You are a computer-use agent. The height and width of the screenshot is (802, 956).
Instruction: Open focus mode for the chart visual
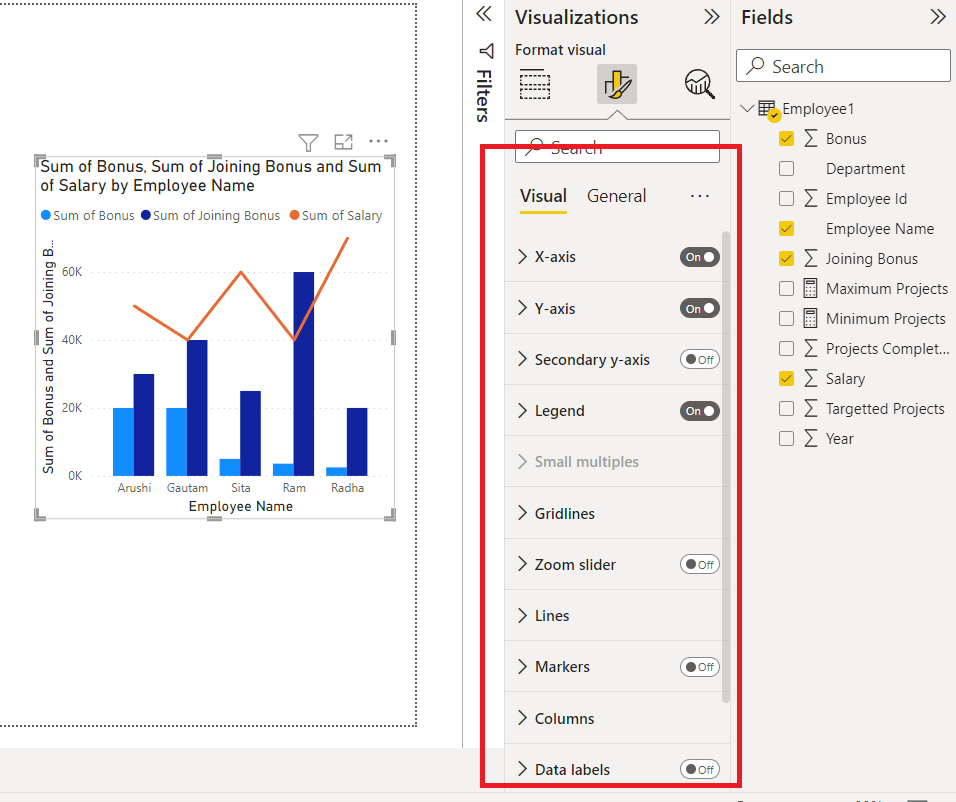point(343,143)
